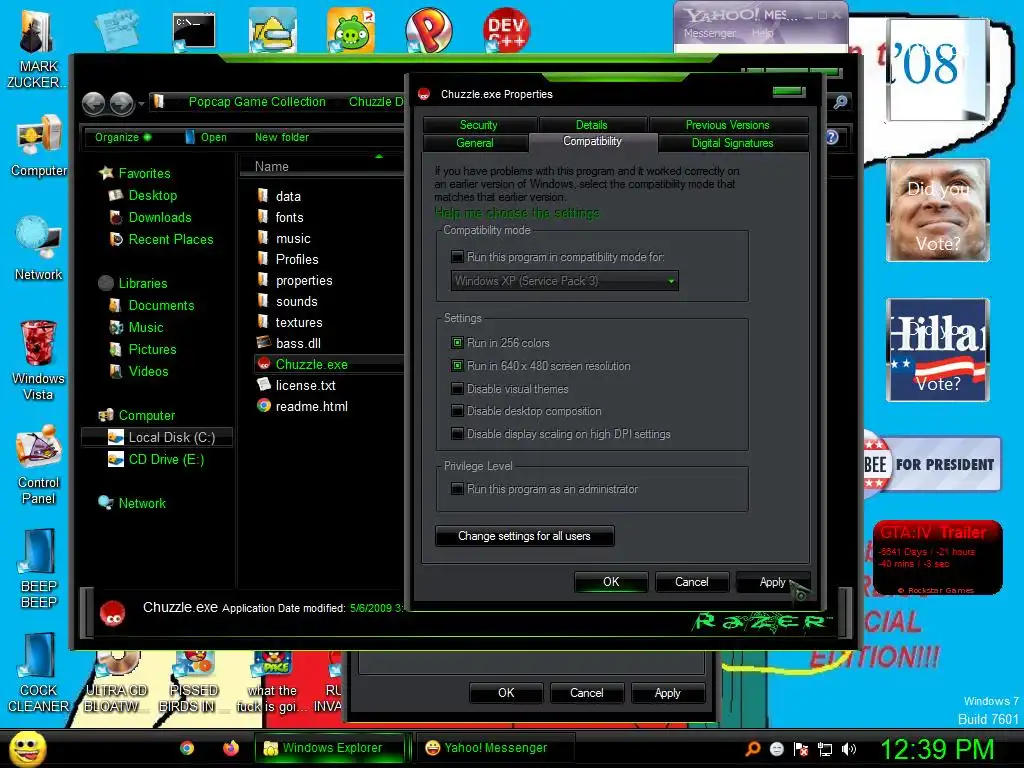The height and width of the screenshot is (768, 1024).
Task: Click the network tray icon
Action: pos(825,749)
